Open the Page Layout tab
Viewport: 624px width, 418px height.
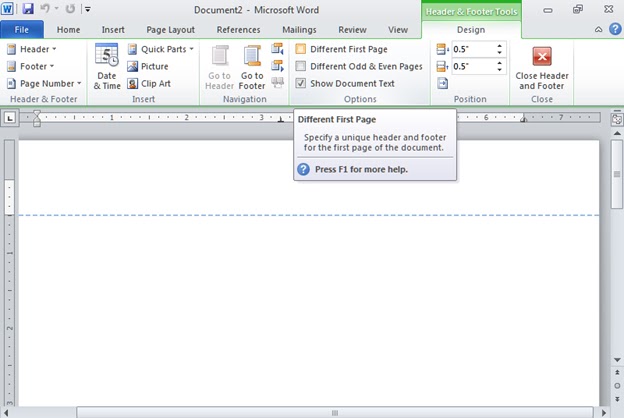(170, 30)
